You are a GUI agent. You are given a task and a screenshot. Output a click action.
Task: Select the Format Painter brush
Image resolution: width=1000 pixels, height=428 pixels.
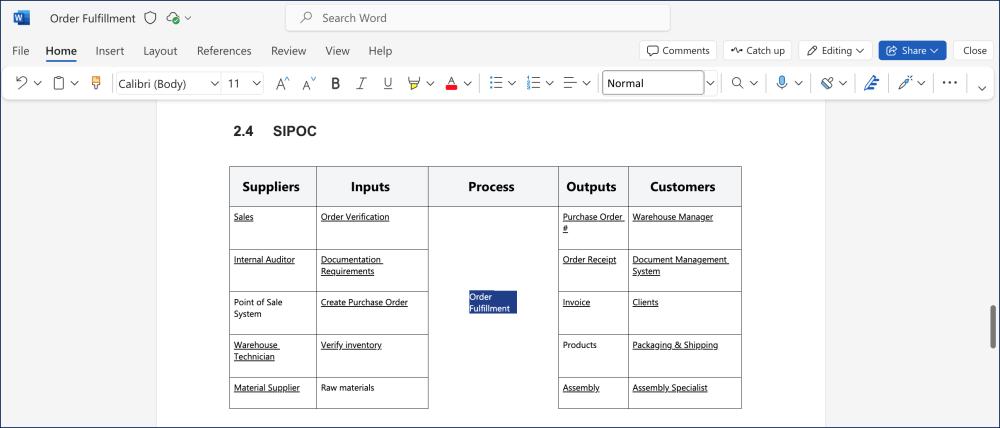[96, 84]
